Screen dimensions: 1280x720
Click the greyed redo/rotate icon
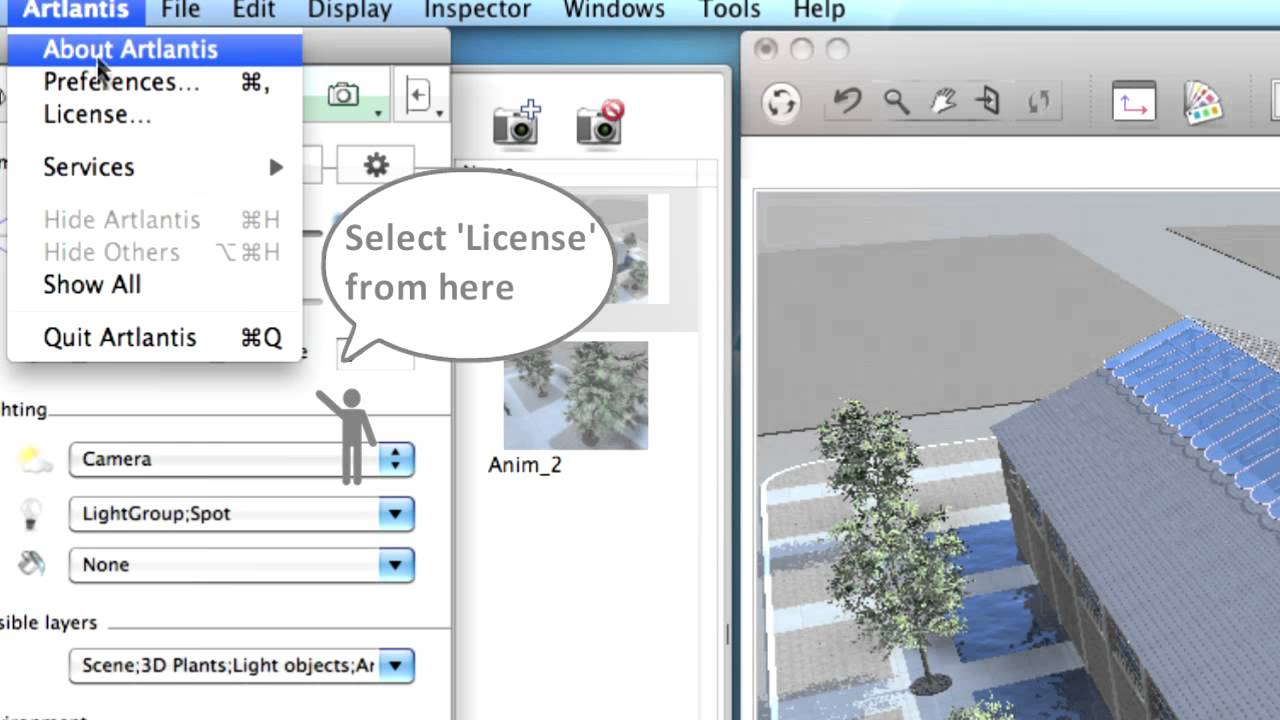point(1039,101)
